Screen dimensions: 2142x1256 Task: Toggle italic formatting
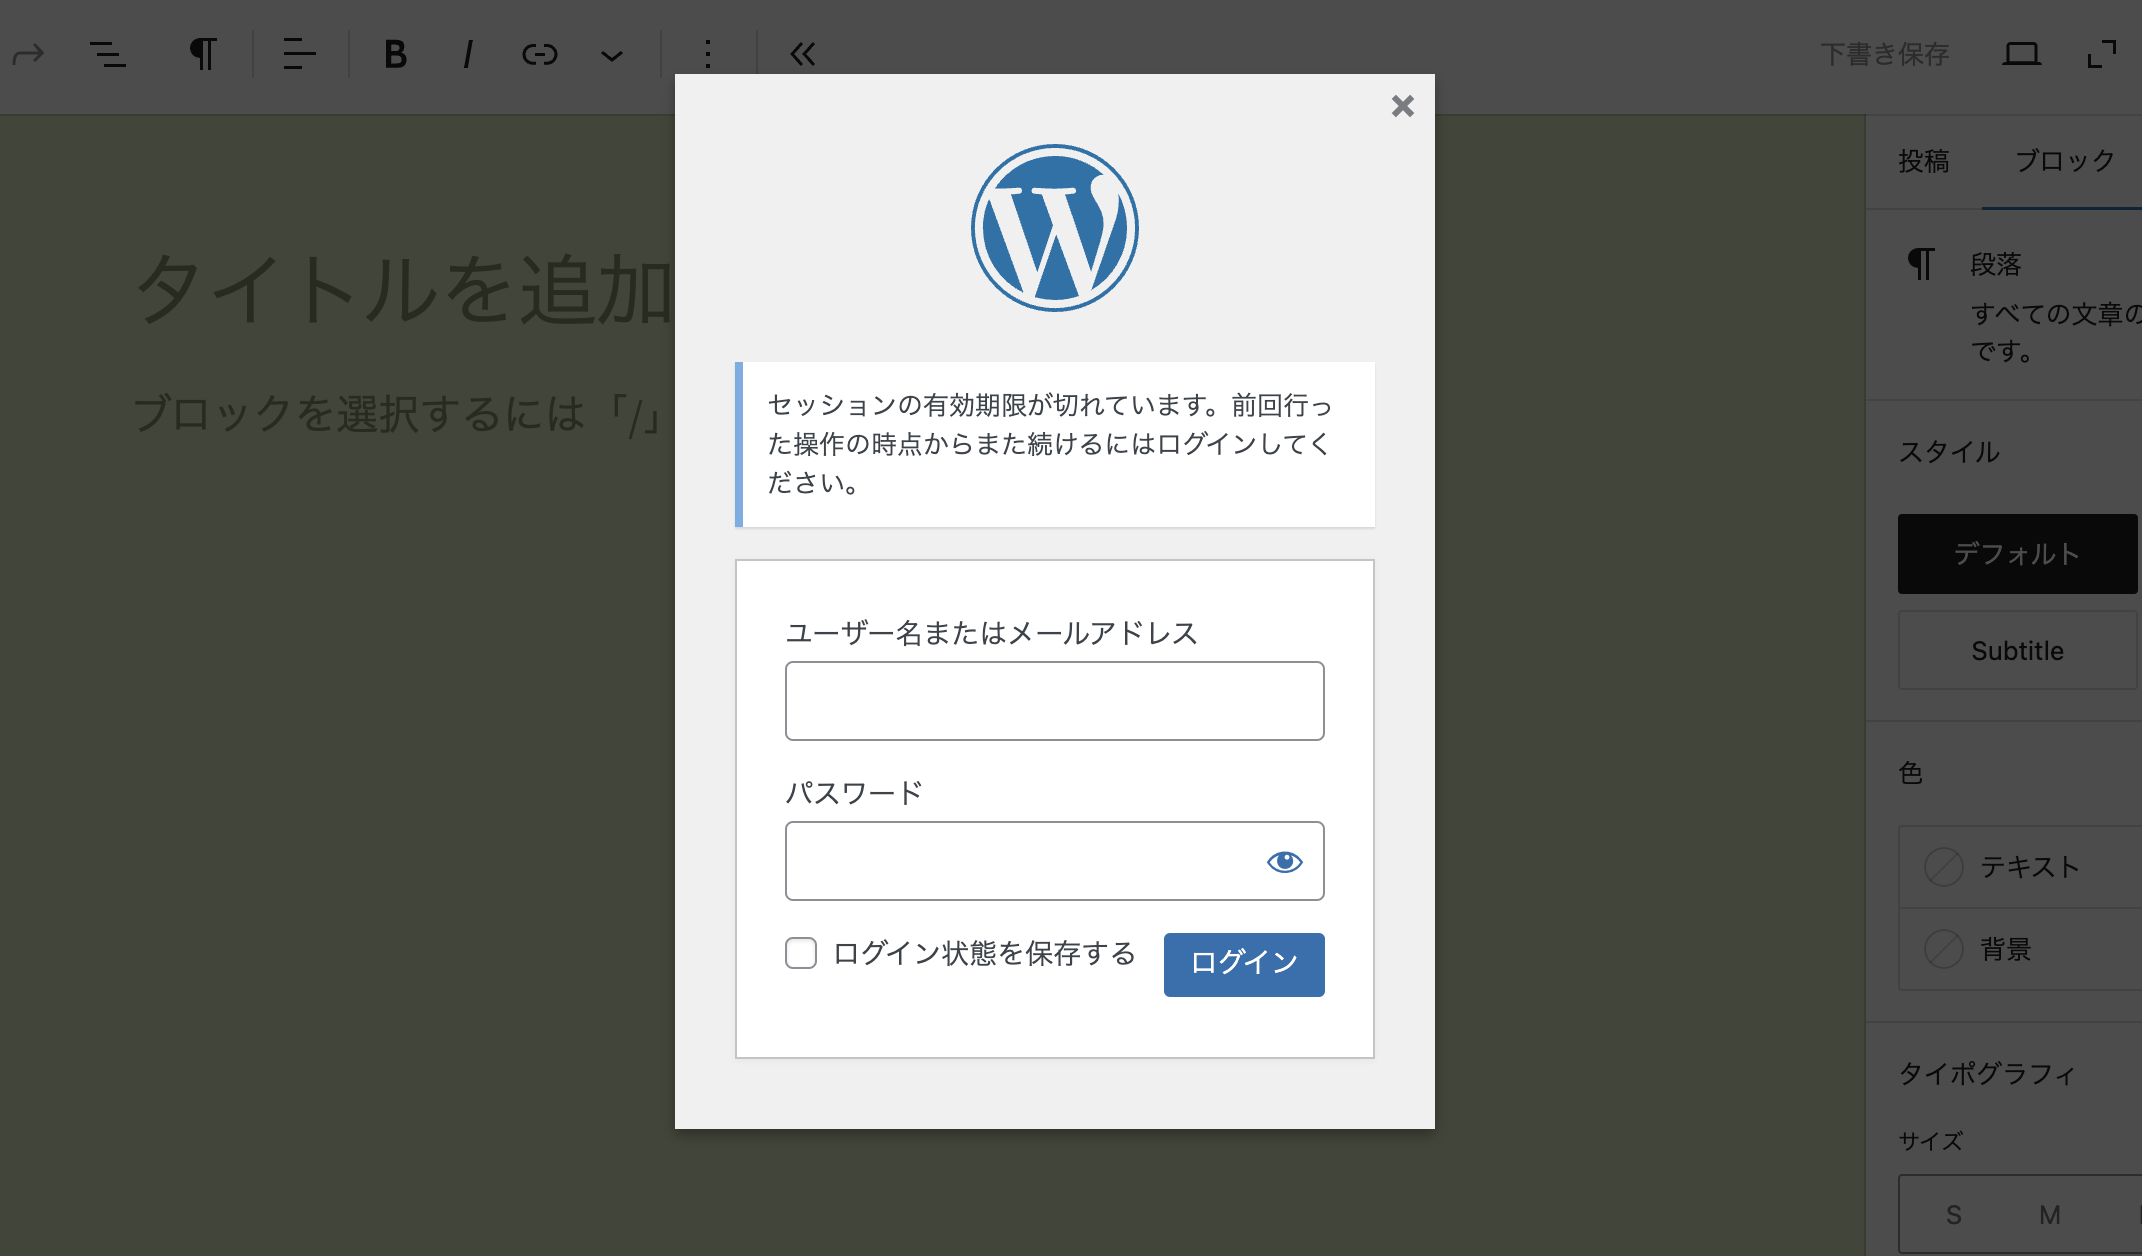(x=467, y=54)
